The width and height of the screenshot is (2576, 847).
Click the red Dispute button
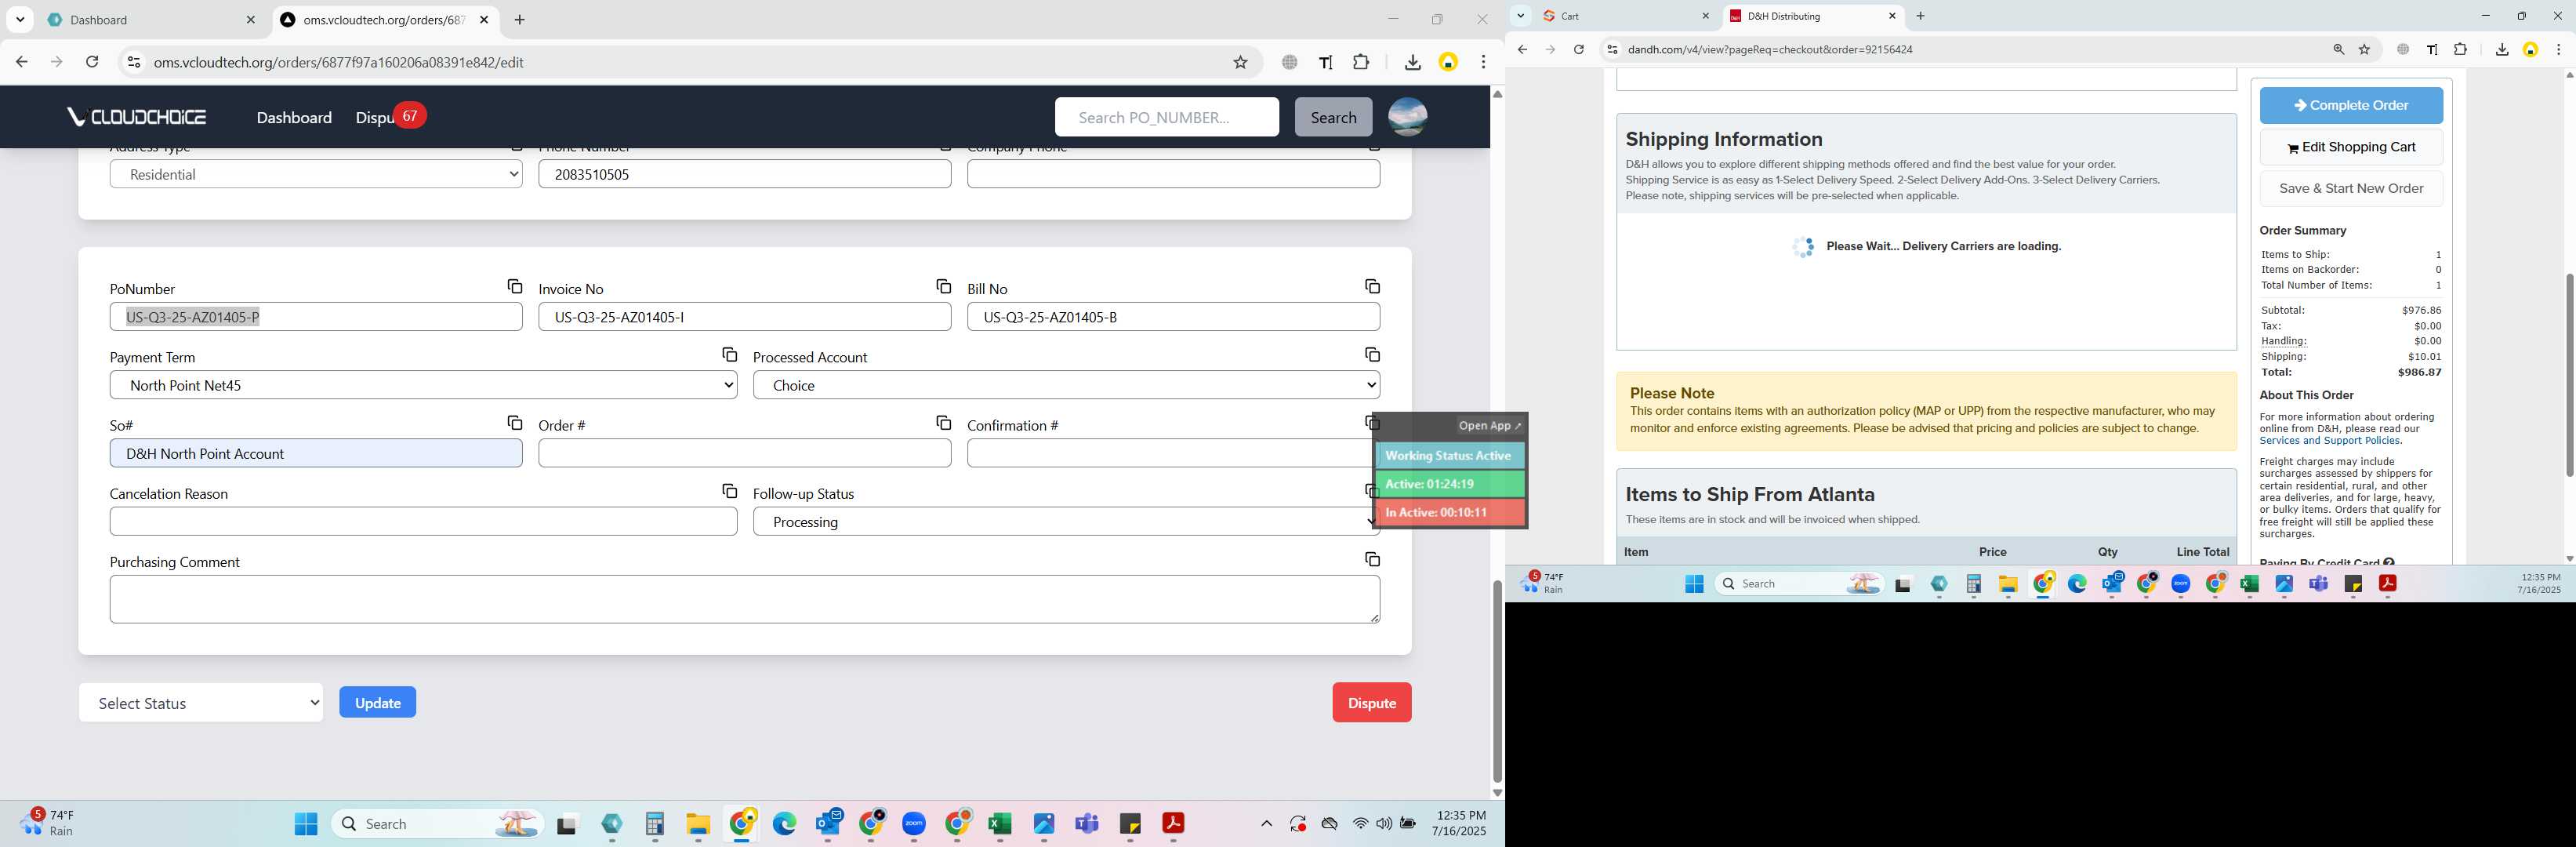point(1371,703)
